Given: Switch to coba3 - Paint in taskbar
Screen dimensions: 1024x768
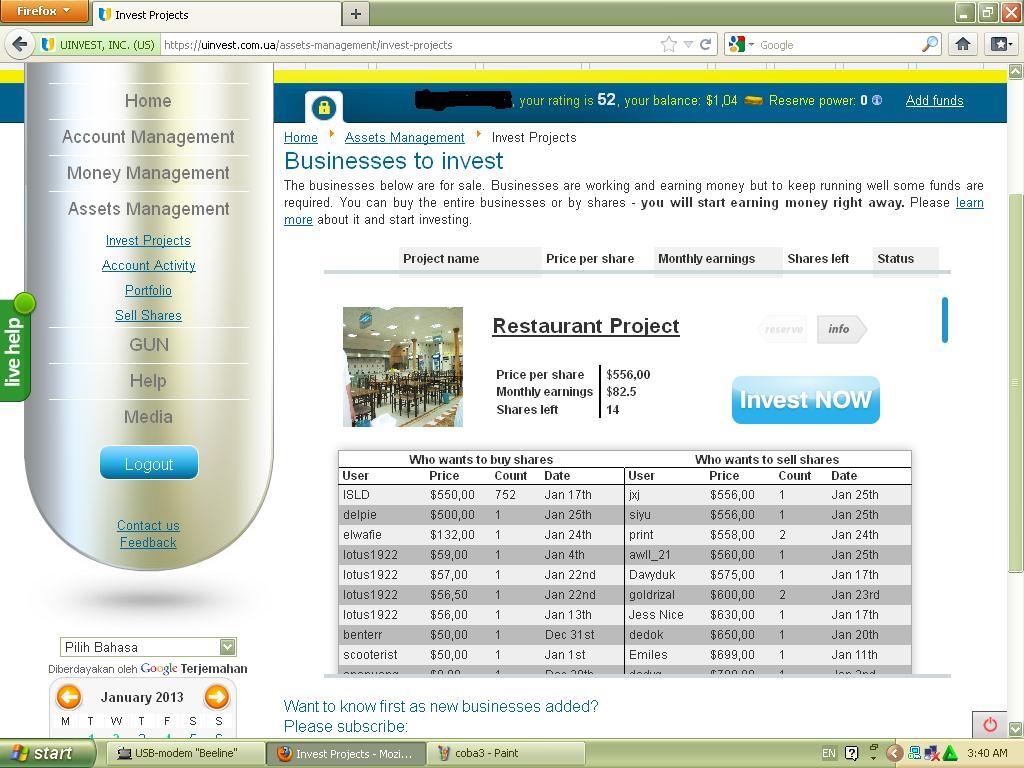Looking at the screenshot, I should [506, 753].
